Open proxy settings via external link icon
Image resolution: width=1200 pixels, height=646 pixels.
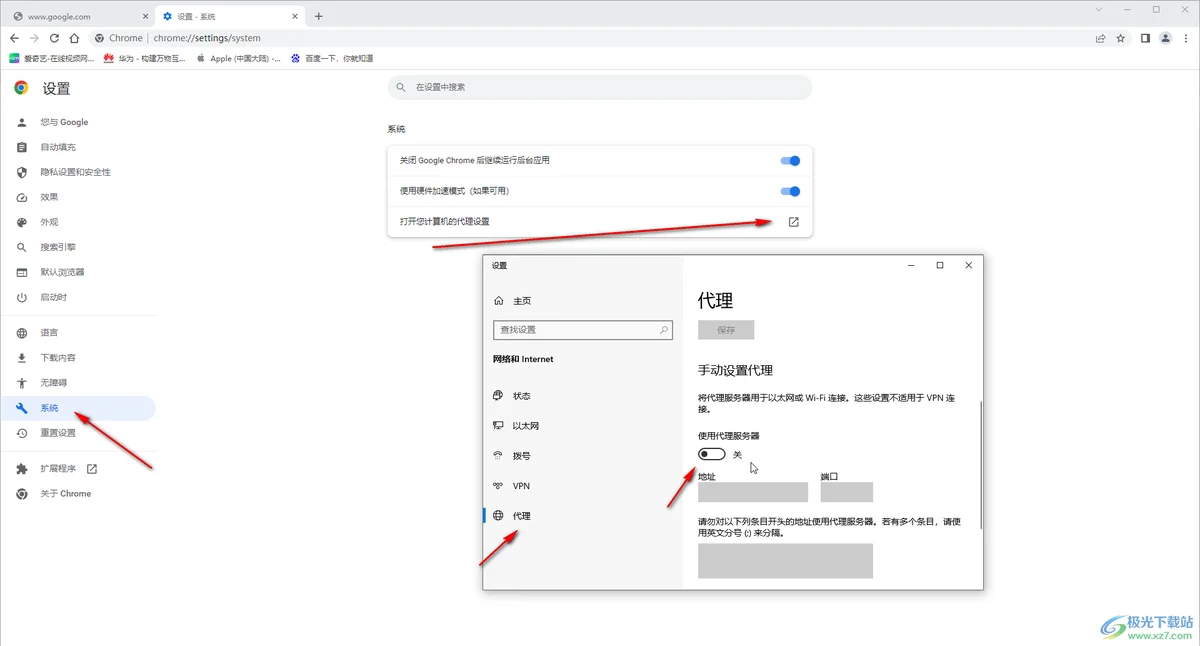pos(792,221)
